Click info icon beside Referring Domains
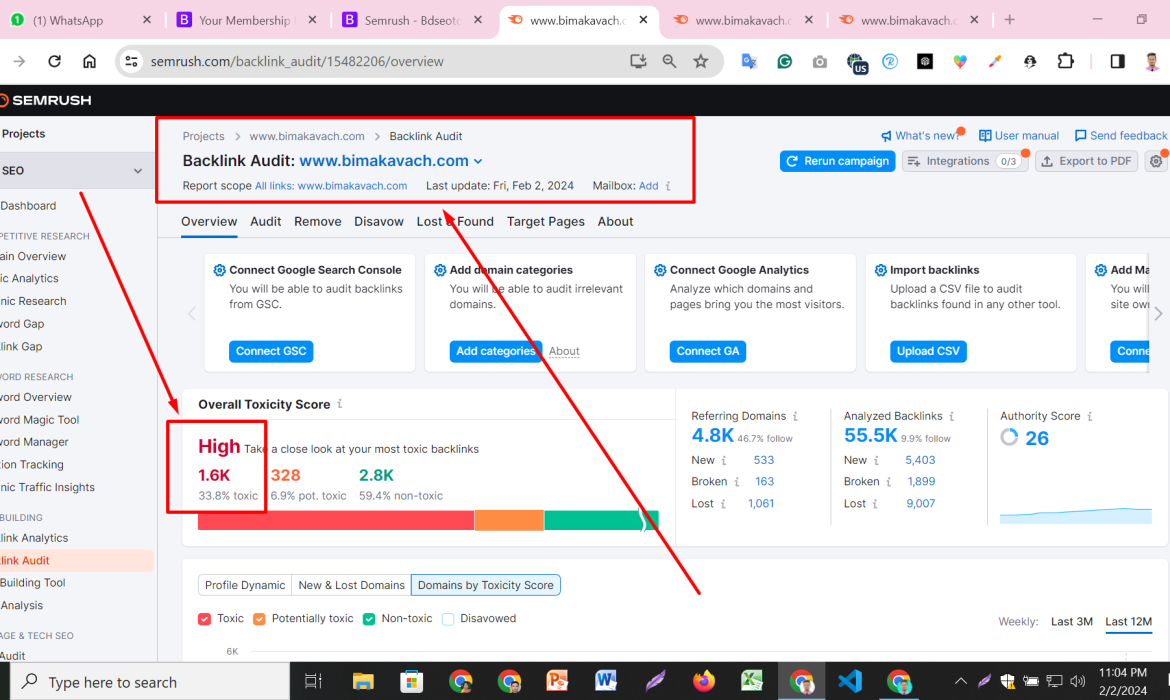This screenshot has width=1170, height=700. 795,416
